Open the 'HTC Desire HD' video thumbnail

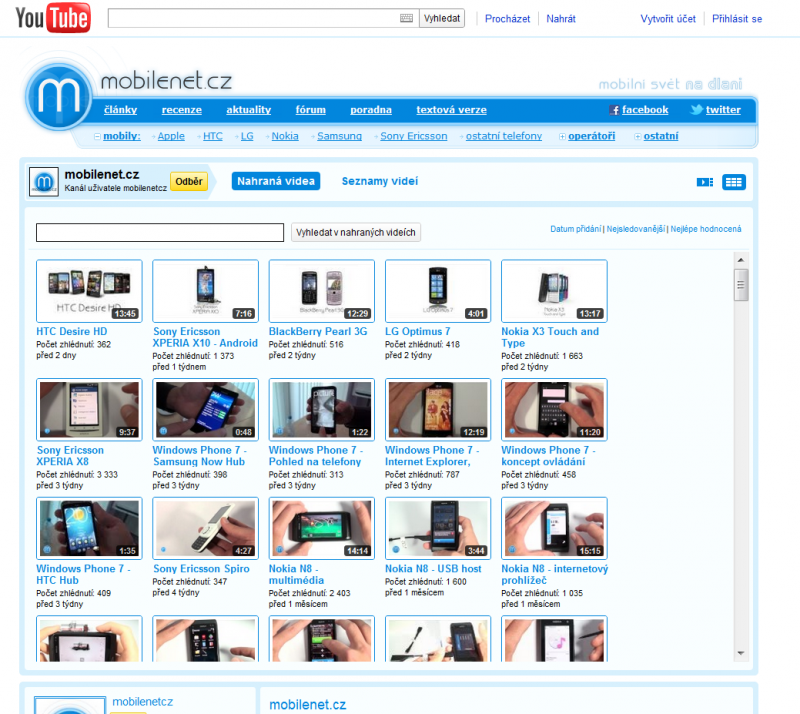(x=88, y=290)
